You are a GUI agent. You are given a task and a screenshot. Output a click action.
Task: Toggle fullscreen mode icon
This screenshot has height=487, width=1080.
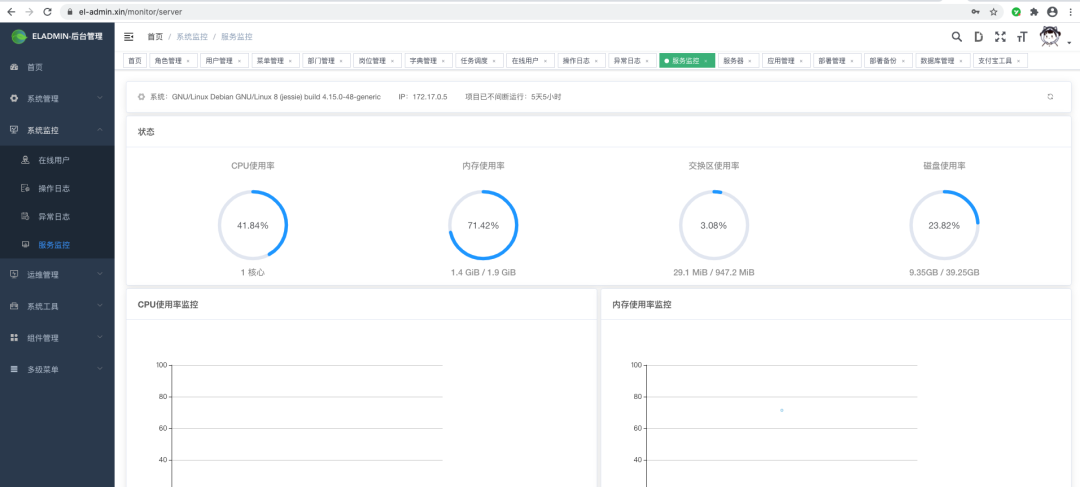[x=1000, y=37]
